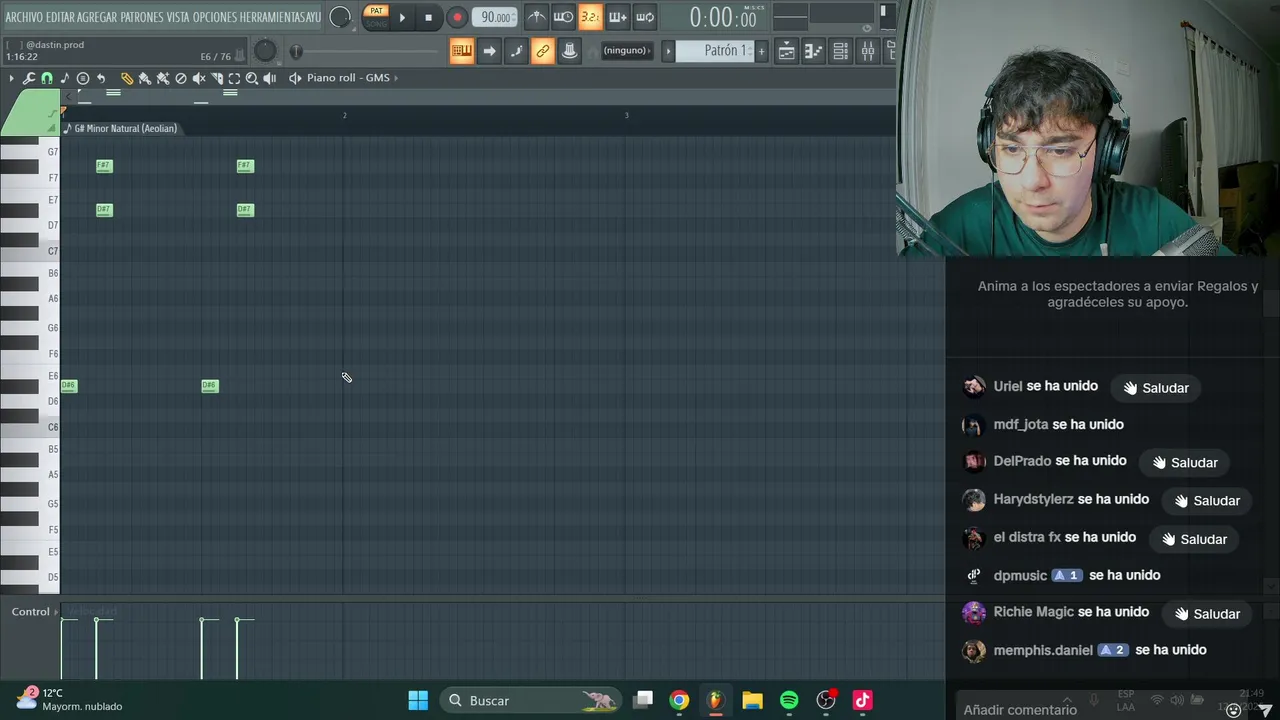The width and height of the screenshot is (1280, 720).
Task: Select the Draw pencil tool
Action: coord(127,78)
